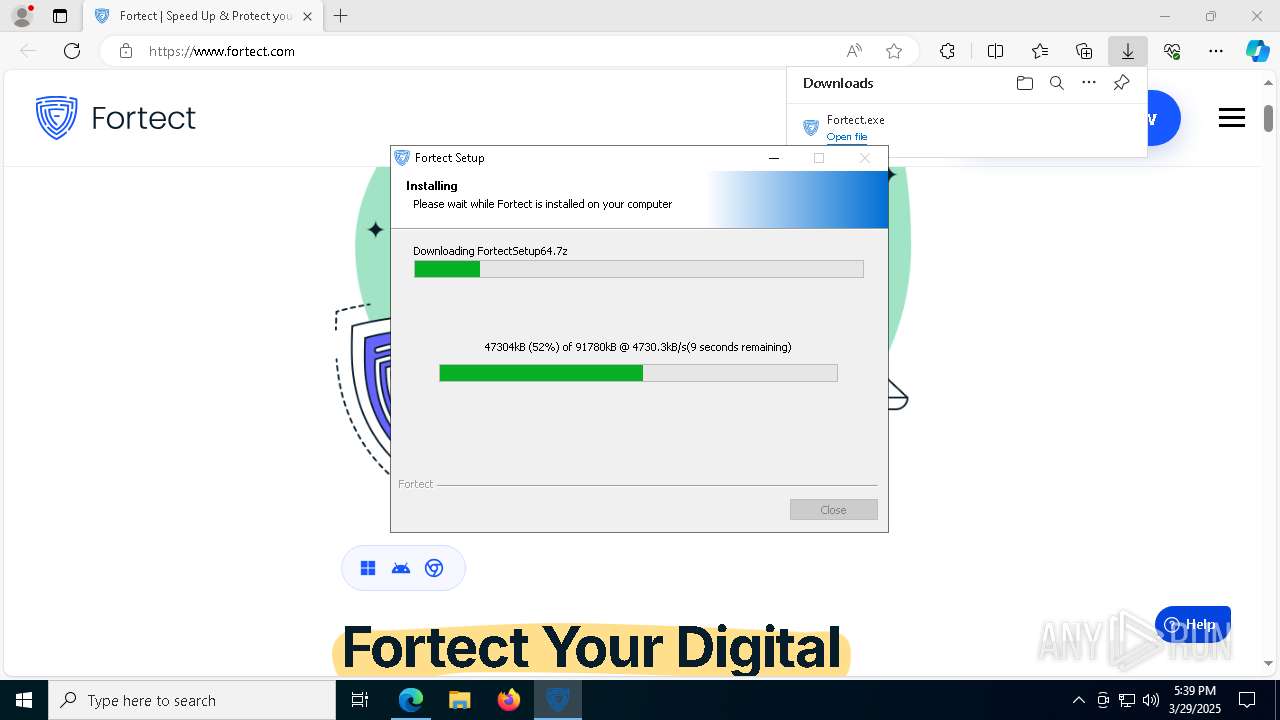Minimize the Fortect Setup window
This screenshot has width=1280, height=720.
(773, 158)
